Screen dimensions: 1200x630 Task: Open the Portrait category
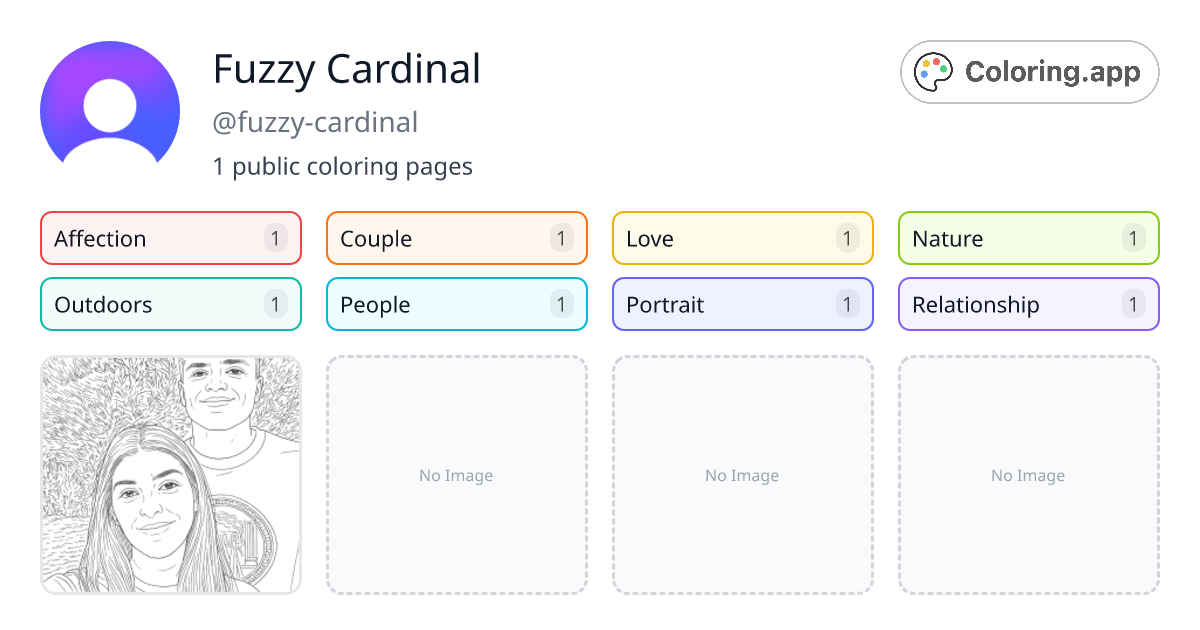[x=742, y=304]
